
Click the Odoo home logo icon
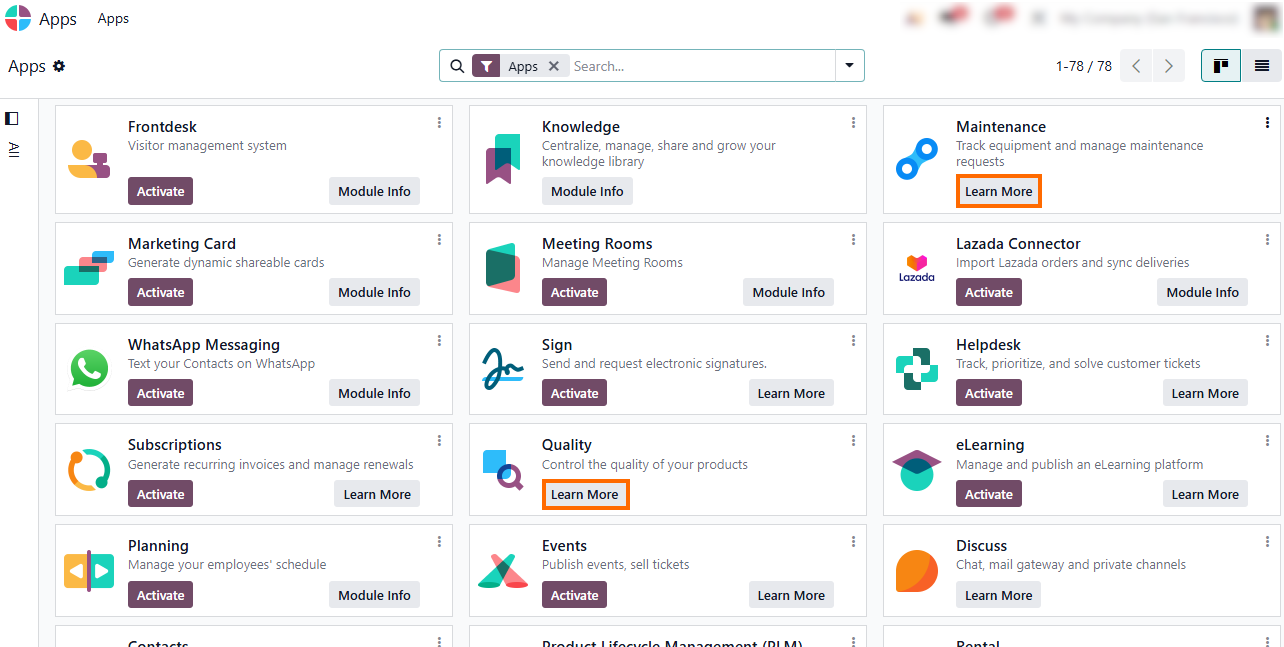[18, 18]
